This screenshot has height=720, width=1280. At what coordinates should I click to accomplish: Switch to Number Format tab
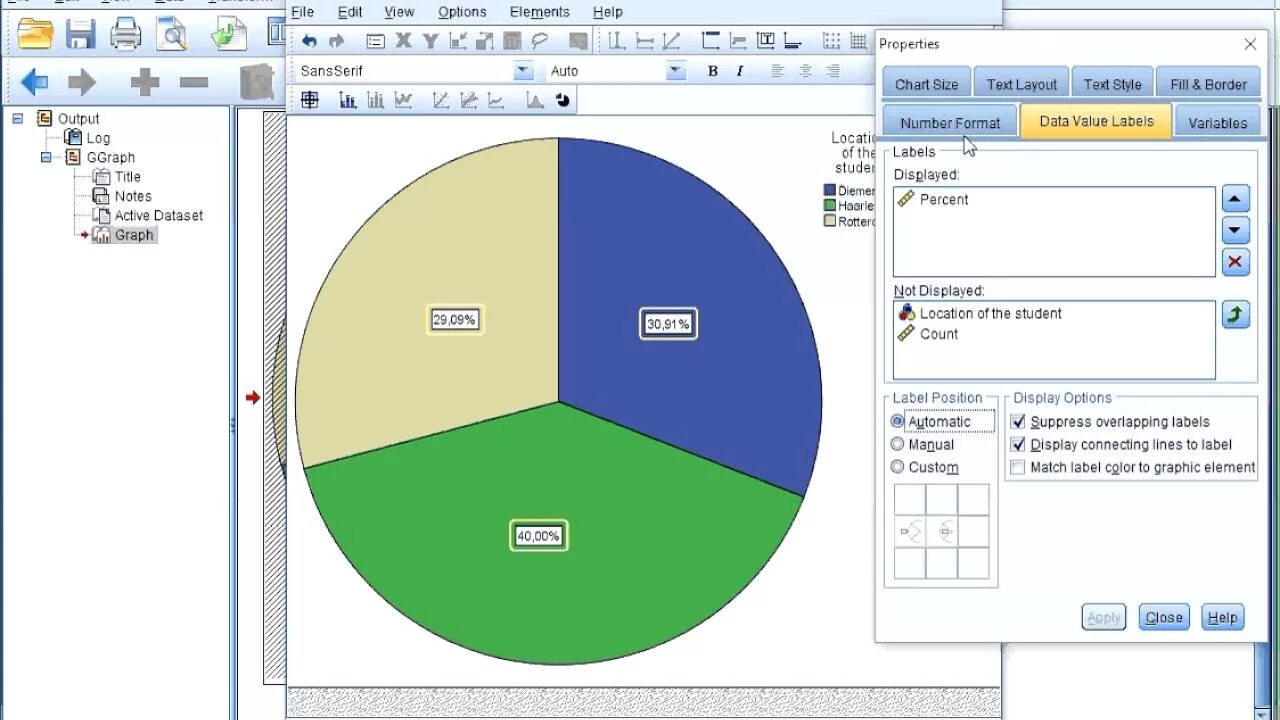(950, 122)
